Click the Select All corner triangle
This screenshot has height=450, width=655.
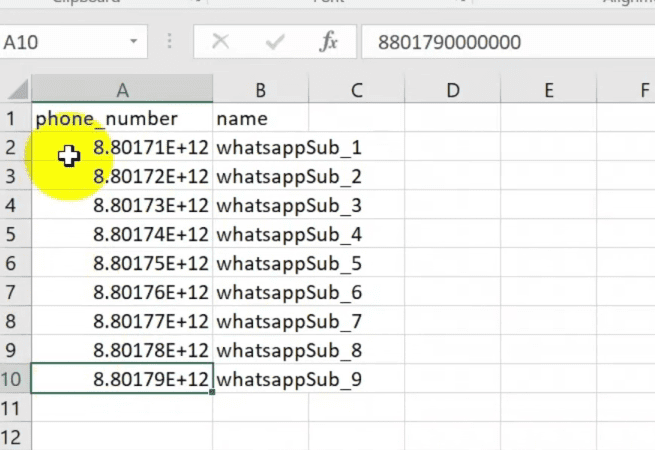point(16,90)
